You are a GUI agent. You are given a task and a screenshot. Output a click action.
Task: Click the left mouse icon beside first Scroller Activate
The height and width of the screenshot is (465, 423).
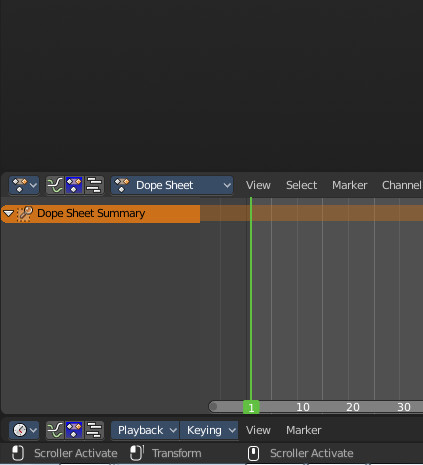pyautogui.click(x=18, y=453)
